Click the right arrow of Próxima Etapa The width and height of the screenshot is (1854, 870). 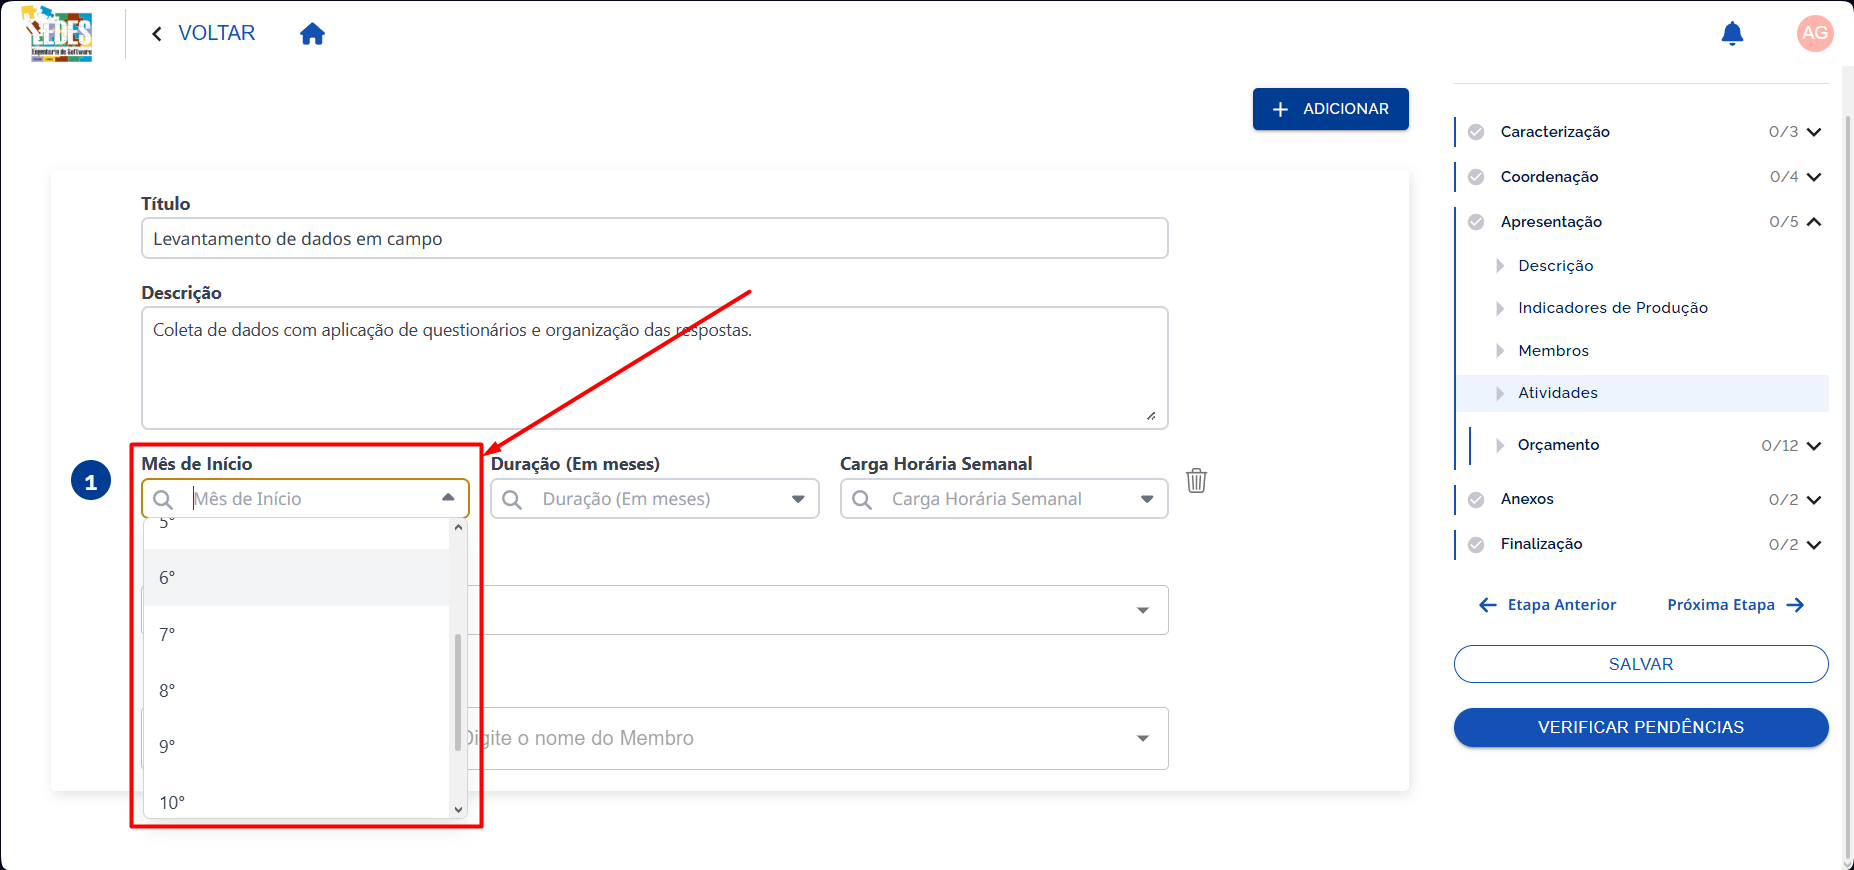pyautogui.click(x=1795, y=605)
